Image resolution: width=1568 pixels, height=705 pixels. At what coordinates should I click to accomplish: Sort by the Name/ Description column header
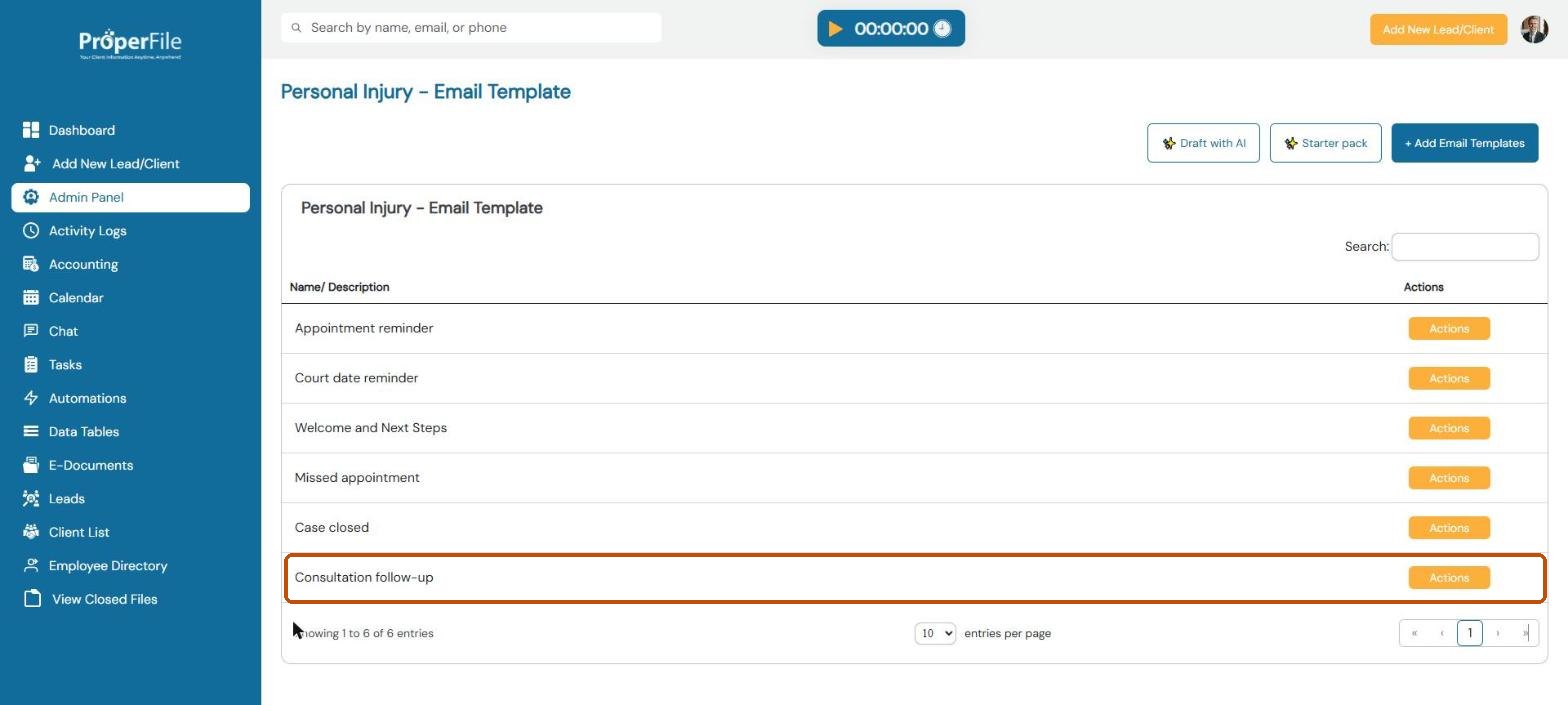click(x=340, y=287)
